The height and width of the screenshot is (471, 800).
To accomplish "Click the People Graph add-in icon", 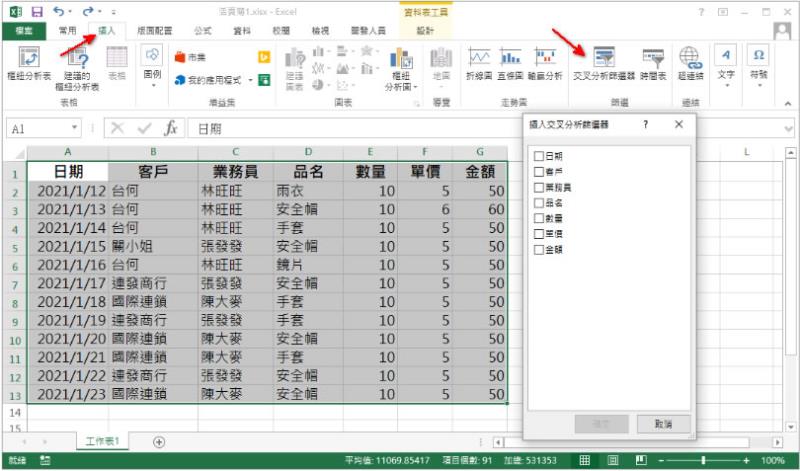I will pyautogui.click(x=264, y=80).
